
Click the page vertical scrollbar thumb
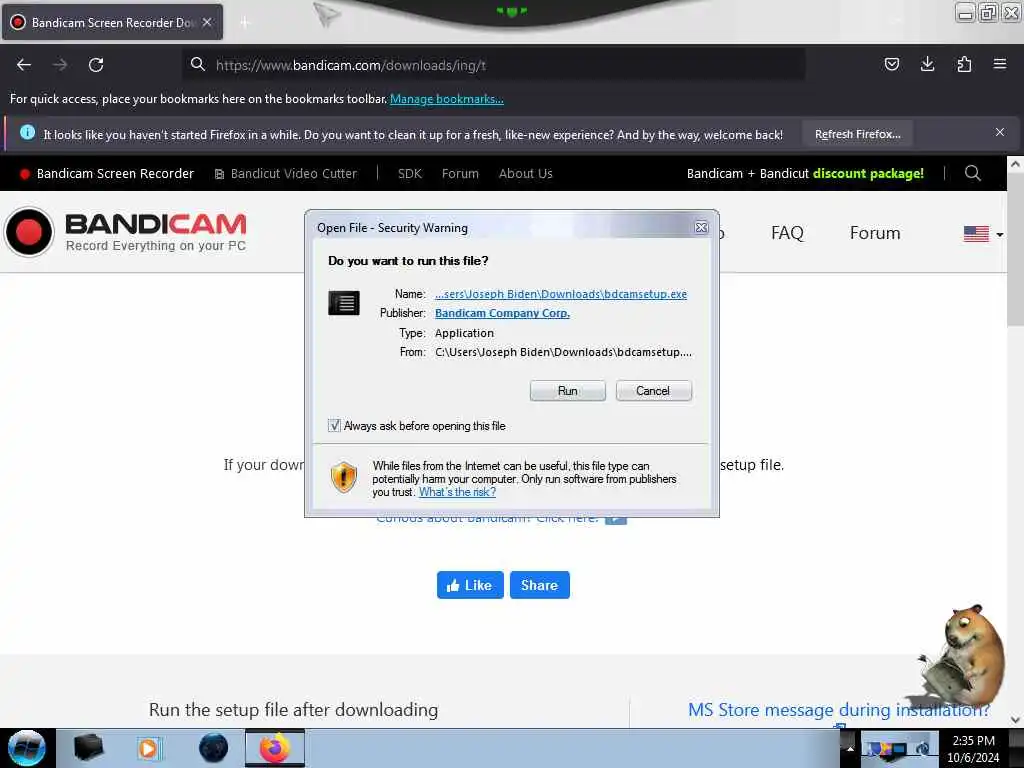(1014, 251)
